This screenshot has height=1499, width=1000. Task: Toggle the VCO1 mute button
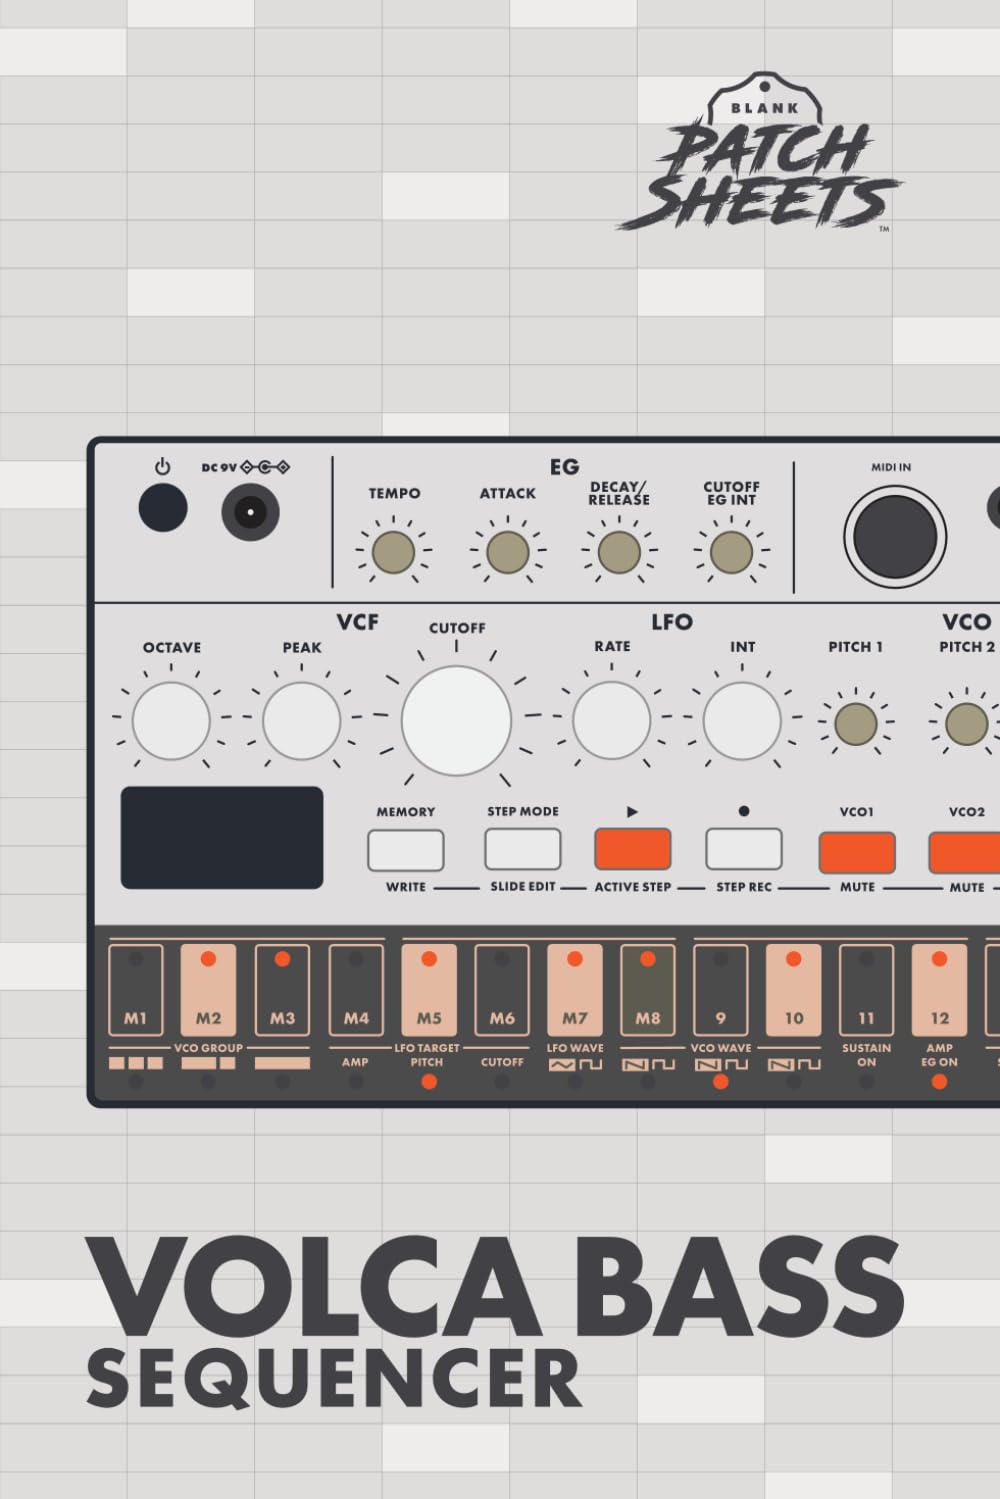[x=857, y=853]
